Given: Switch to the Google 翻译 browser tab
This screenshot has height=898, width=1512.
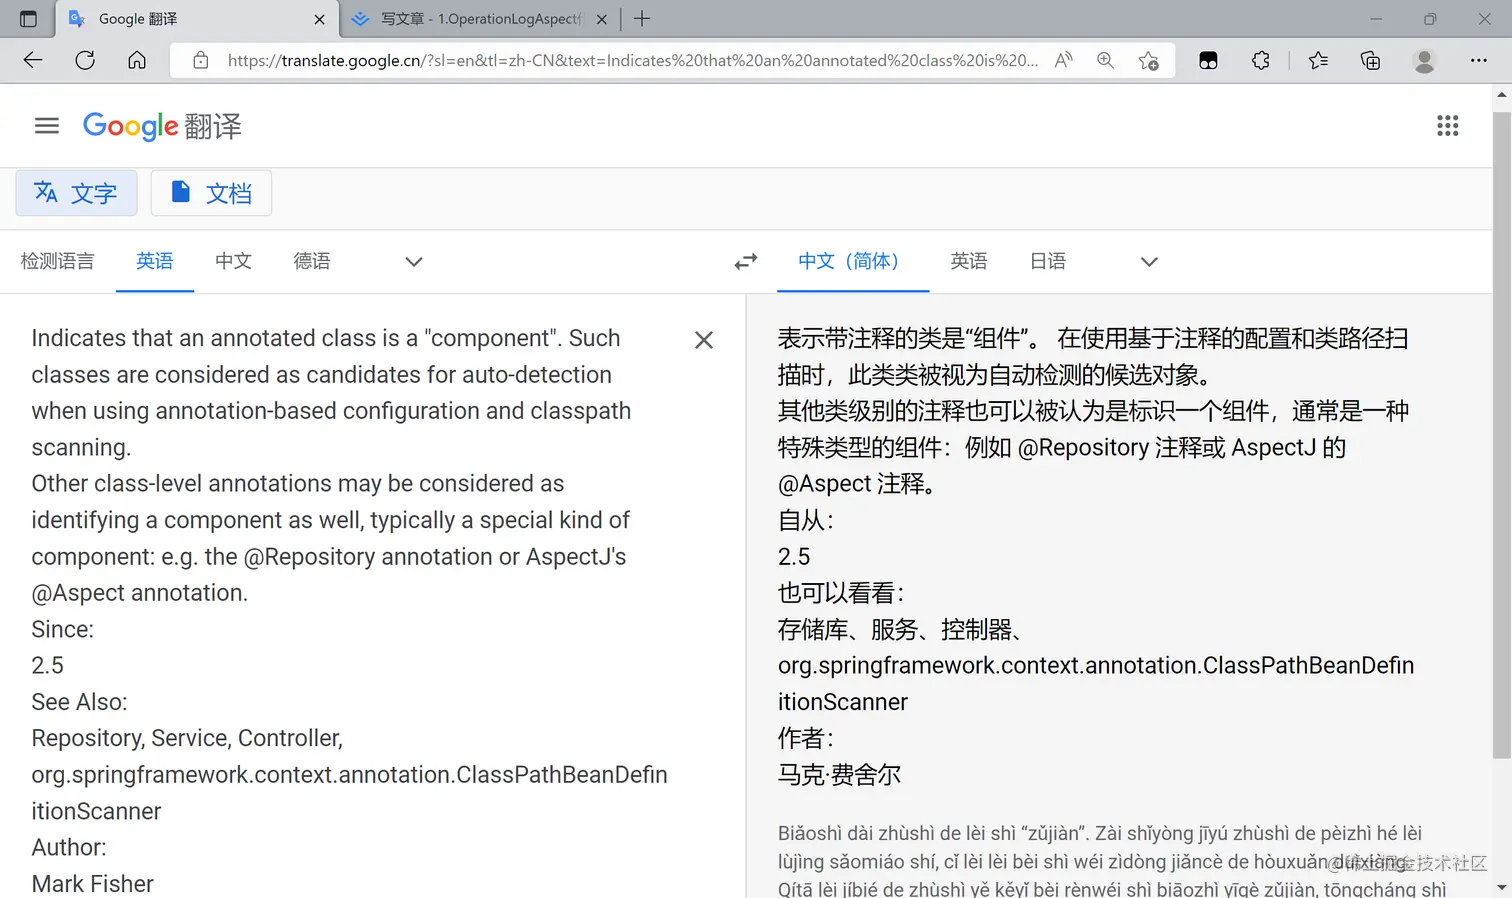Looking at the screenshot, I should click(x=196, y=19).
